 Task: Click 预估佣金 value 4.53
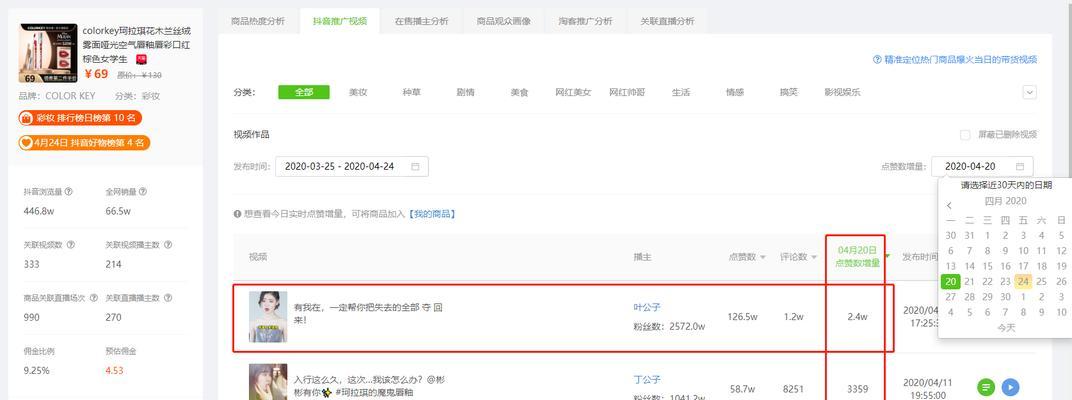coord(114,371)
